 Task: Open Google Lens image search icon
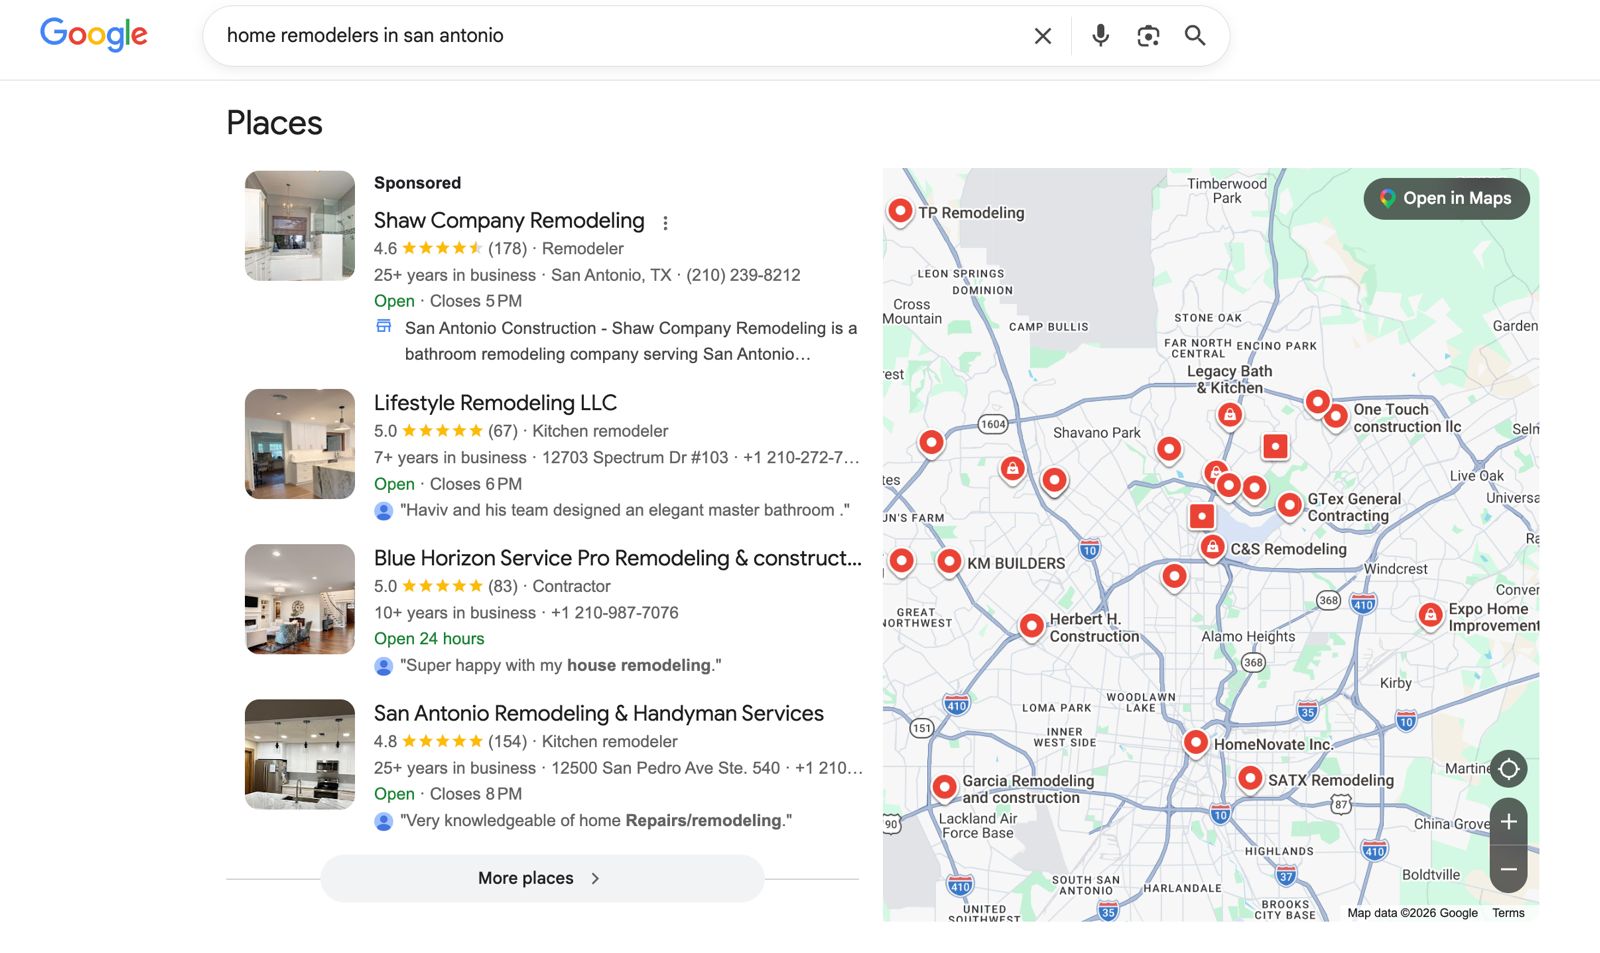tap(1148, 36)
